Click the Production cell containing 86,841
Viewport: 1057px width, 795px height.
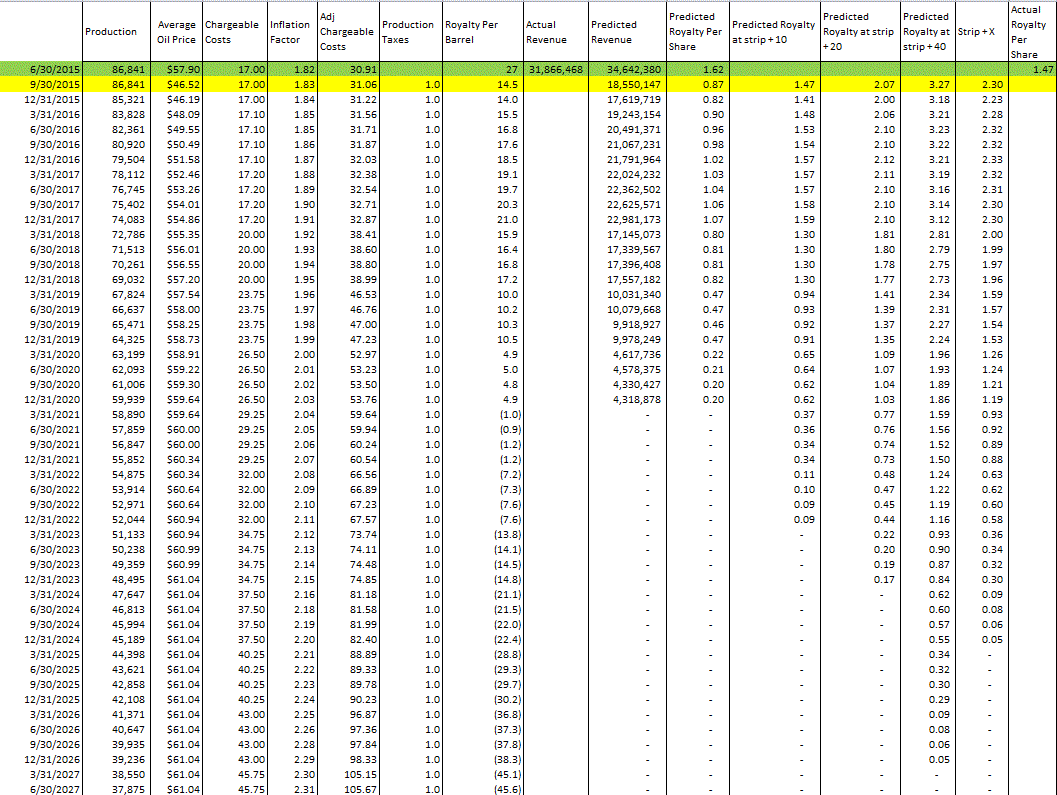coord(113,70)
